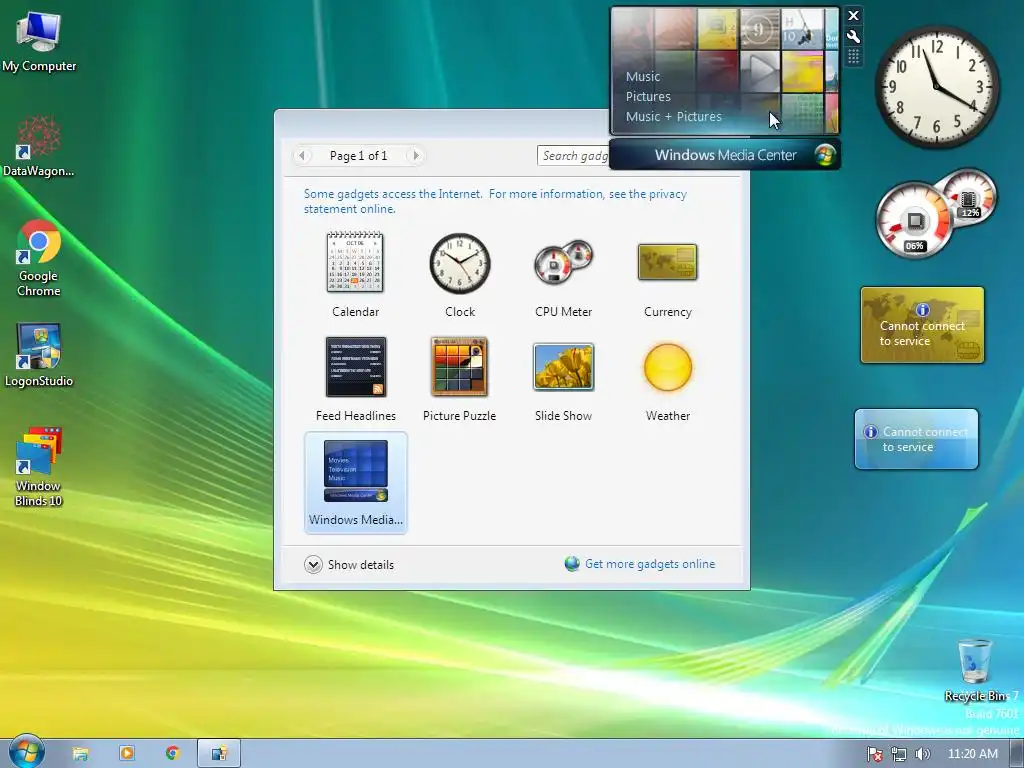Open the file explorer taskbar icon
This screenshot has width=1024, height=768.
coord(80,754)
